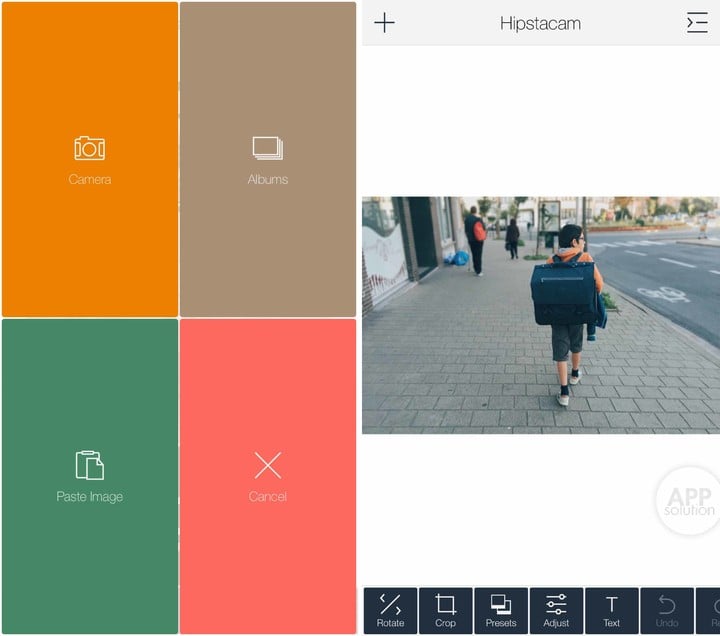Open the menu icon in the top-right corner

pos(697,23)
